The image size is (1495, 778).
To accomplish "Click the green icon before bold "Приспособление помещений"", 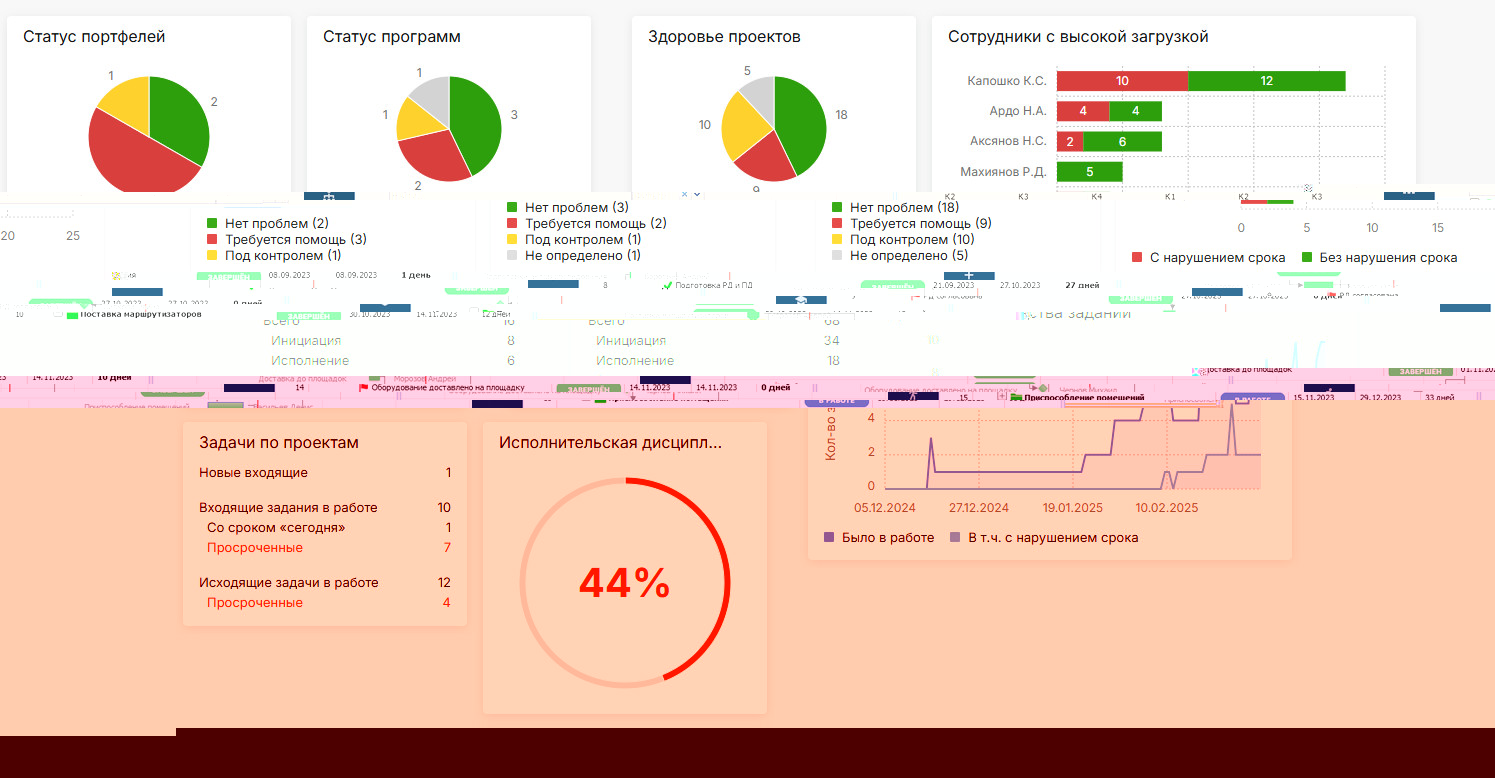I will pos(1015,398).
